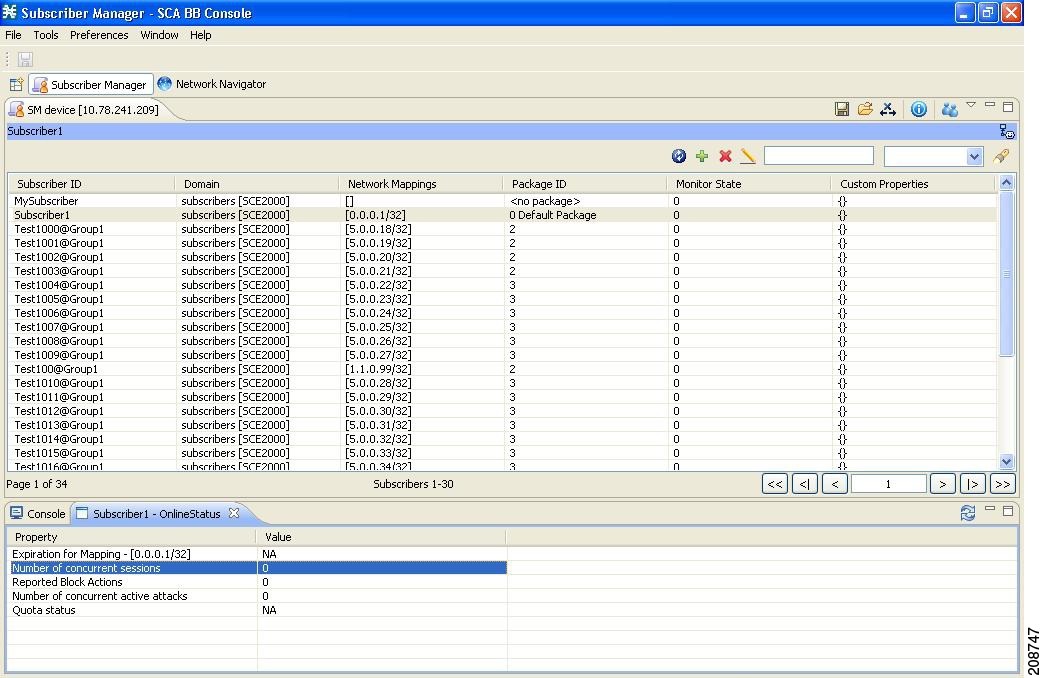
Task: Click the green add subscriber icon
Action: 702,156
